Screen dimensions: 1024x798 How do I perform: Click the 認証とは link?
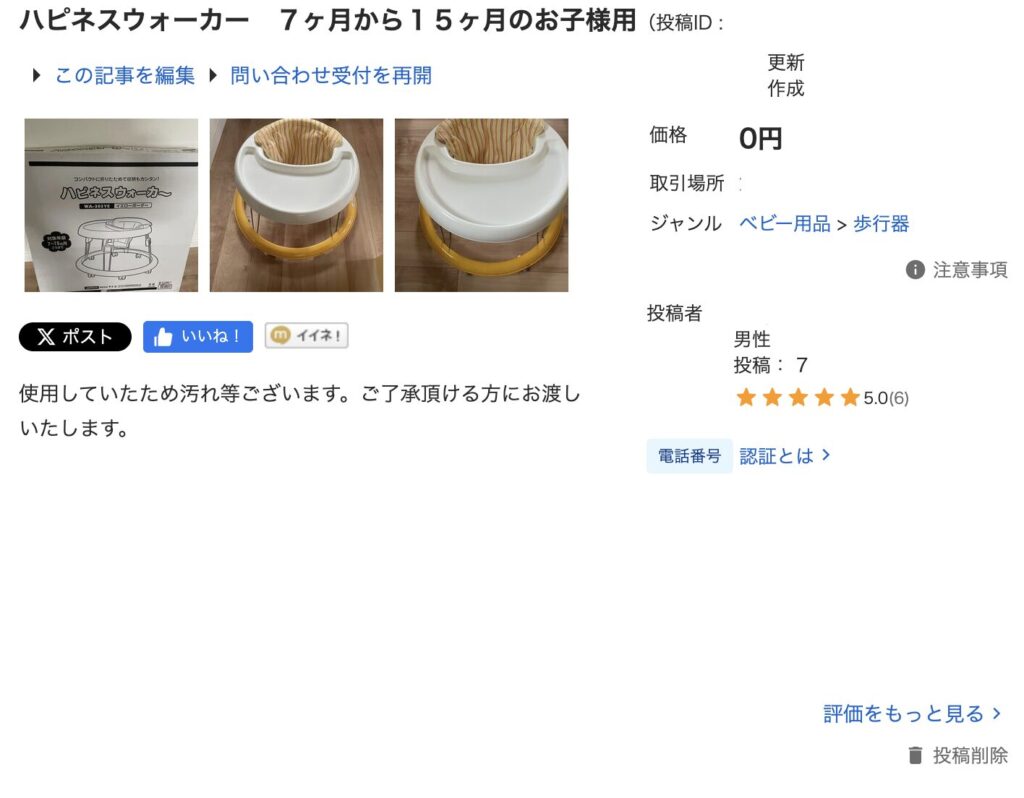point(784,456)
